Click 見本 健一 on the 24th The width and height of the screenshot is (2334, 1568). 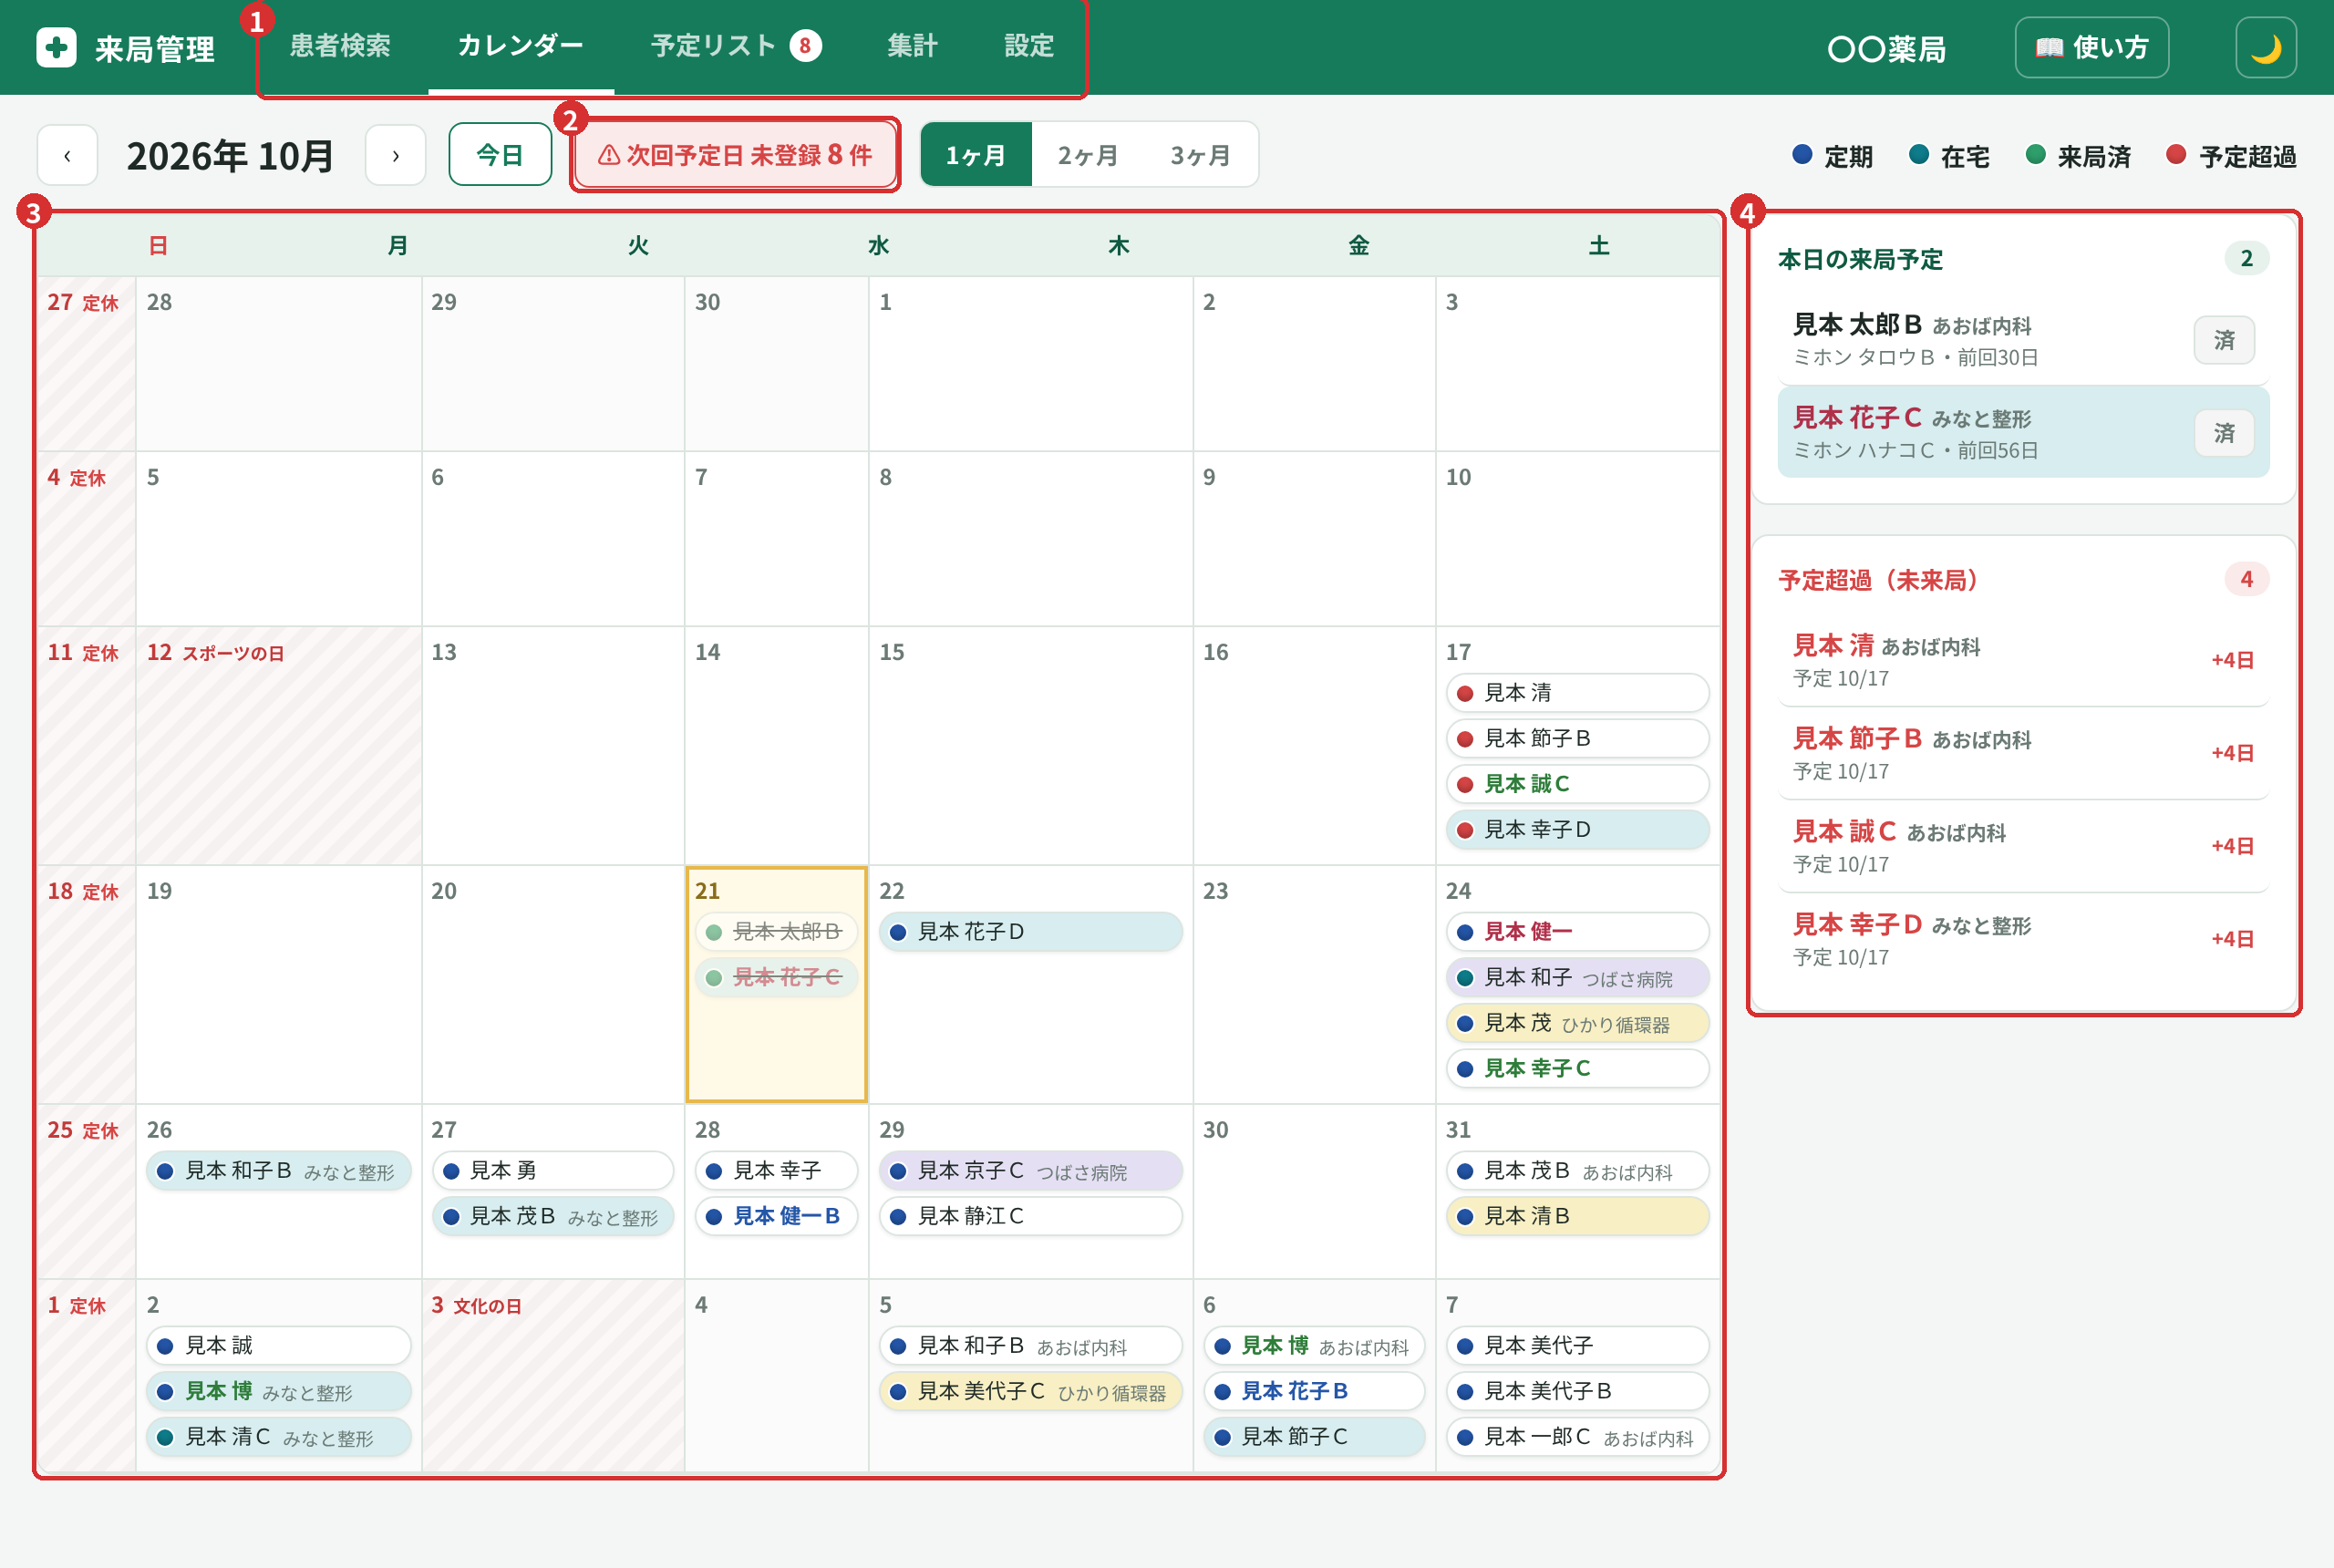[1577, 932]
